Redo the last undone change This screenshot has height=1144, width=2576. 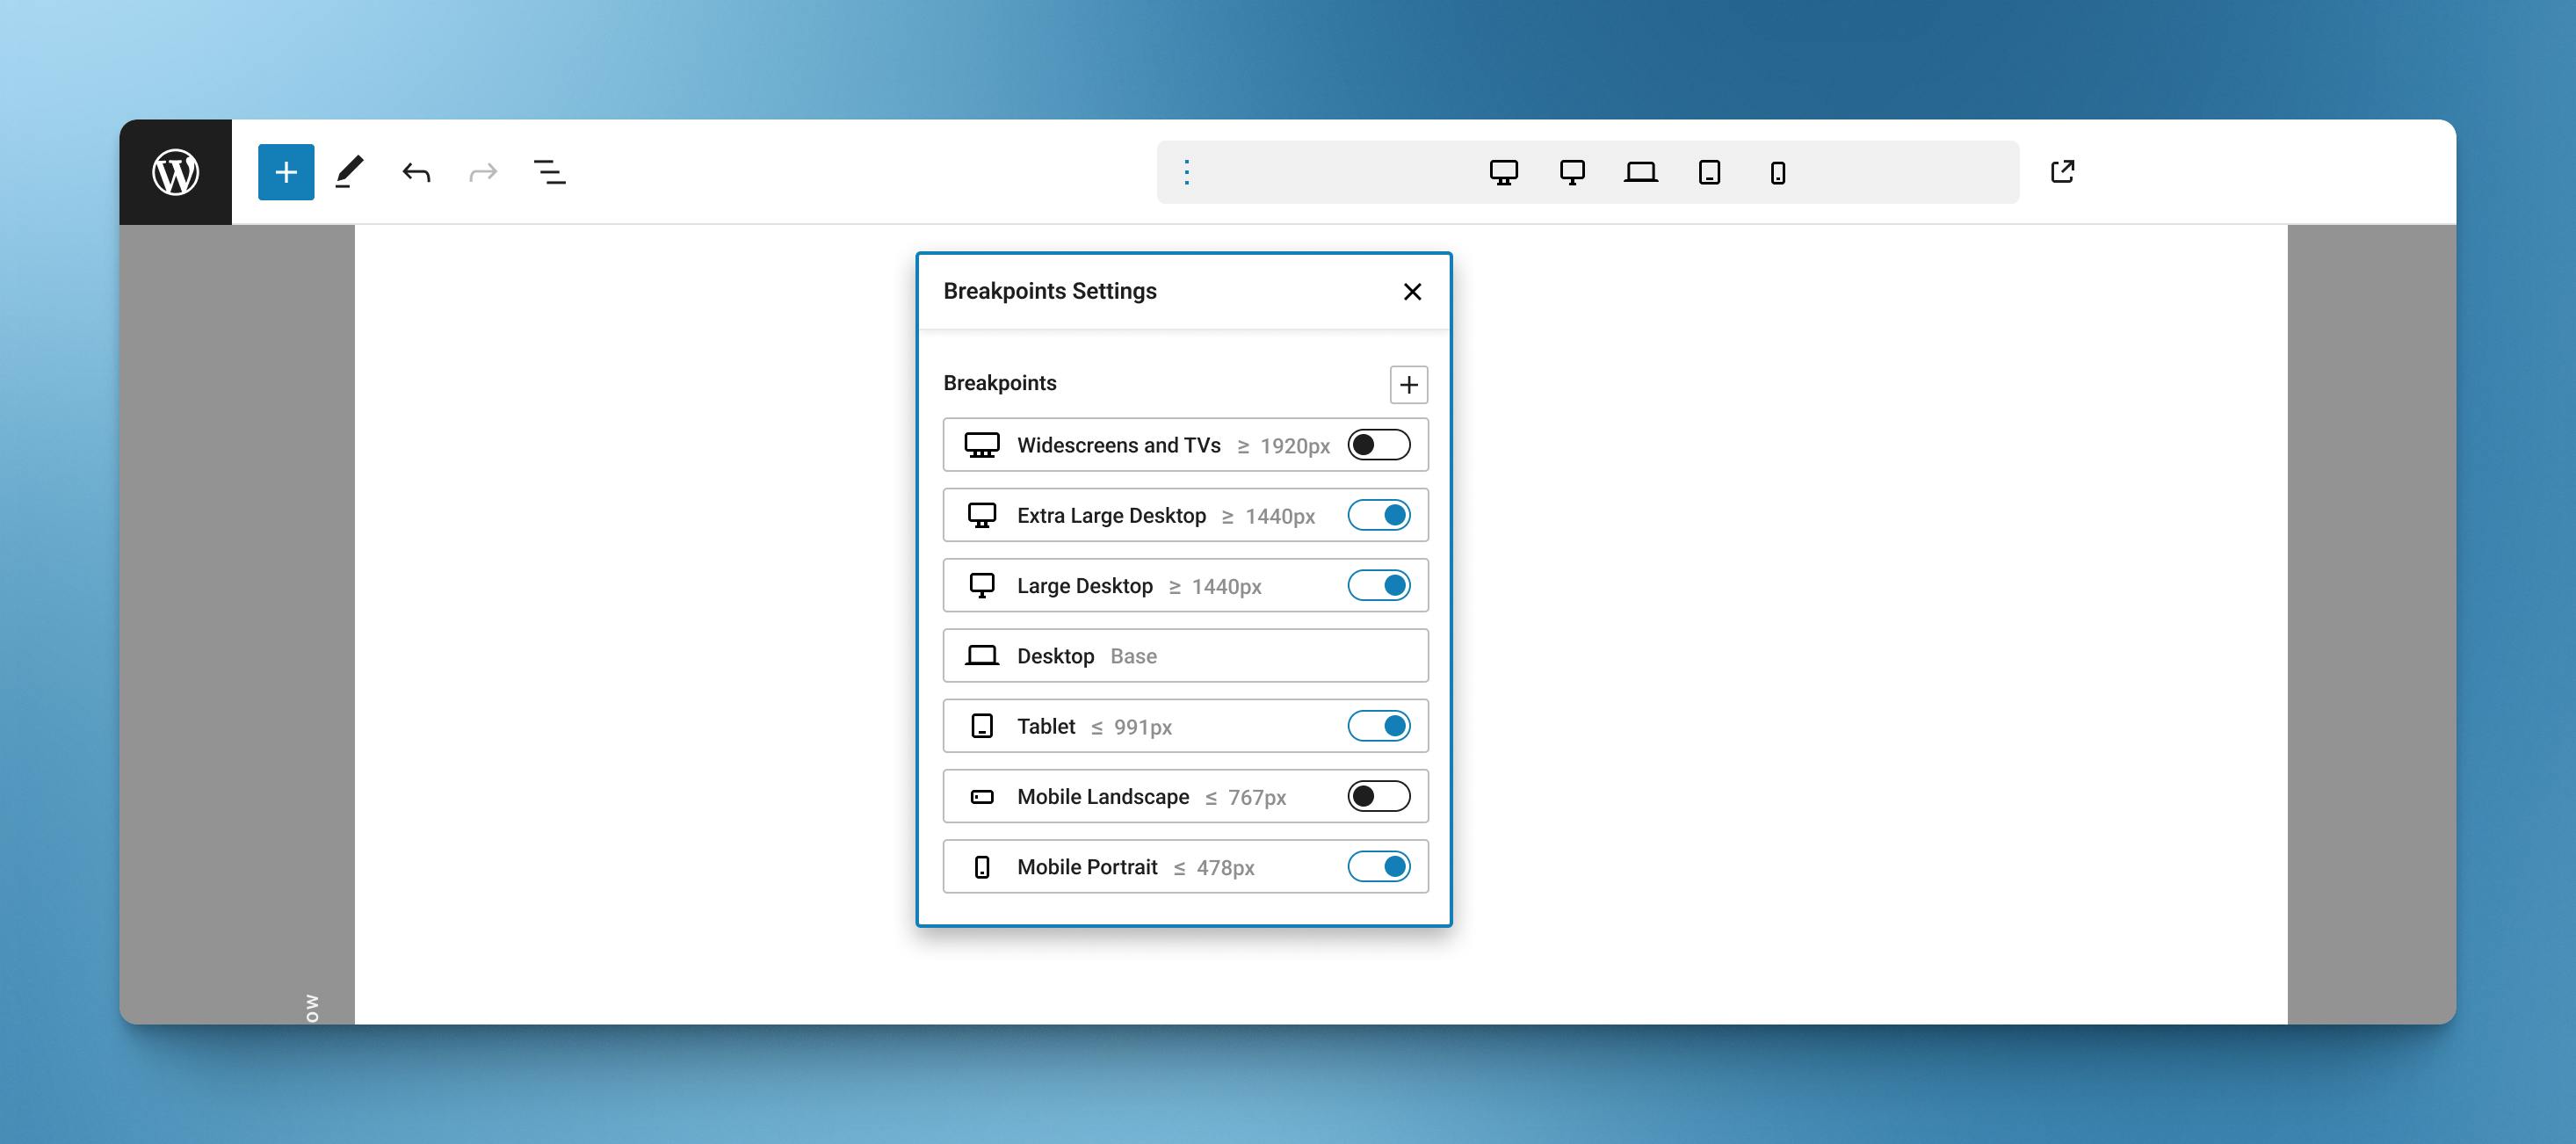coord(483,172)
